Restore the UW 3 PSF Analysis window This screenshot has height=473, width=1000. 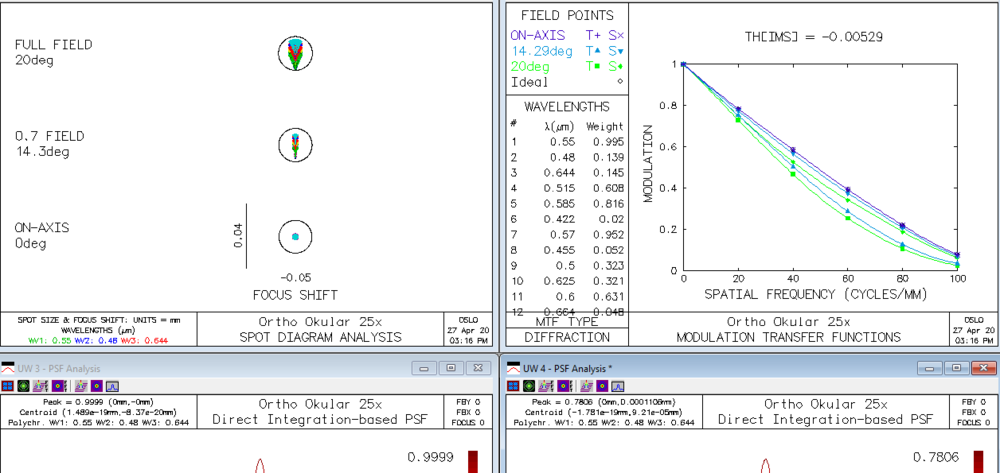452,368
